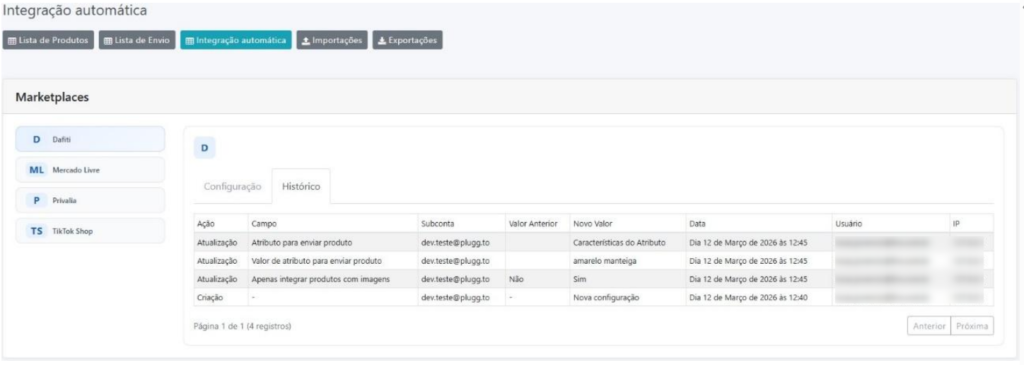Select the TikTok Shop marketplace
The image size is (1024, 365).
coord(90,231)
